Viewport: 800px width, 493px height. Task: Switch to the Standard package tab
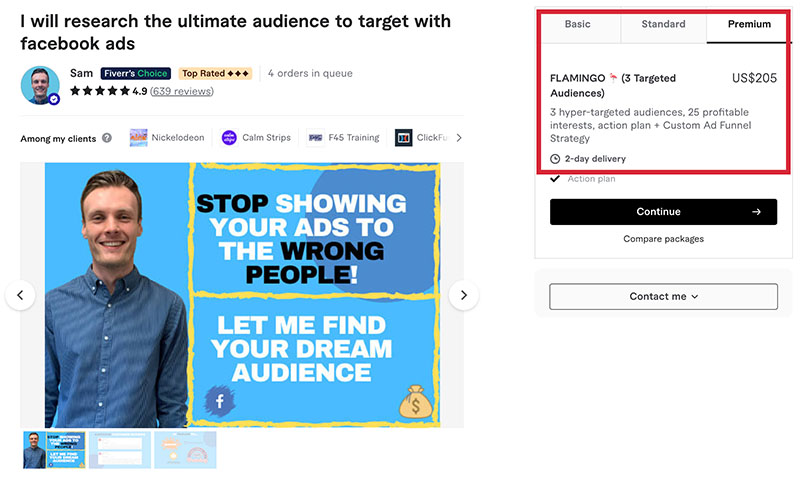pyautogui.click(x=663, y=24)
